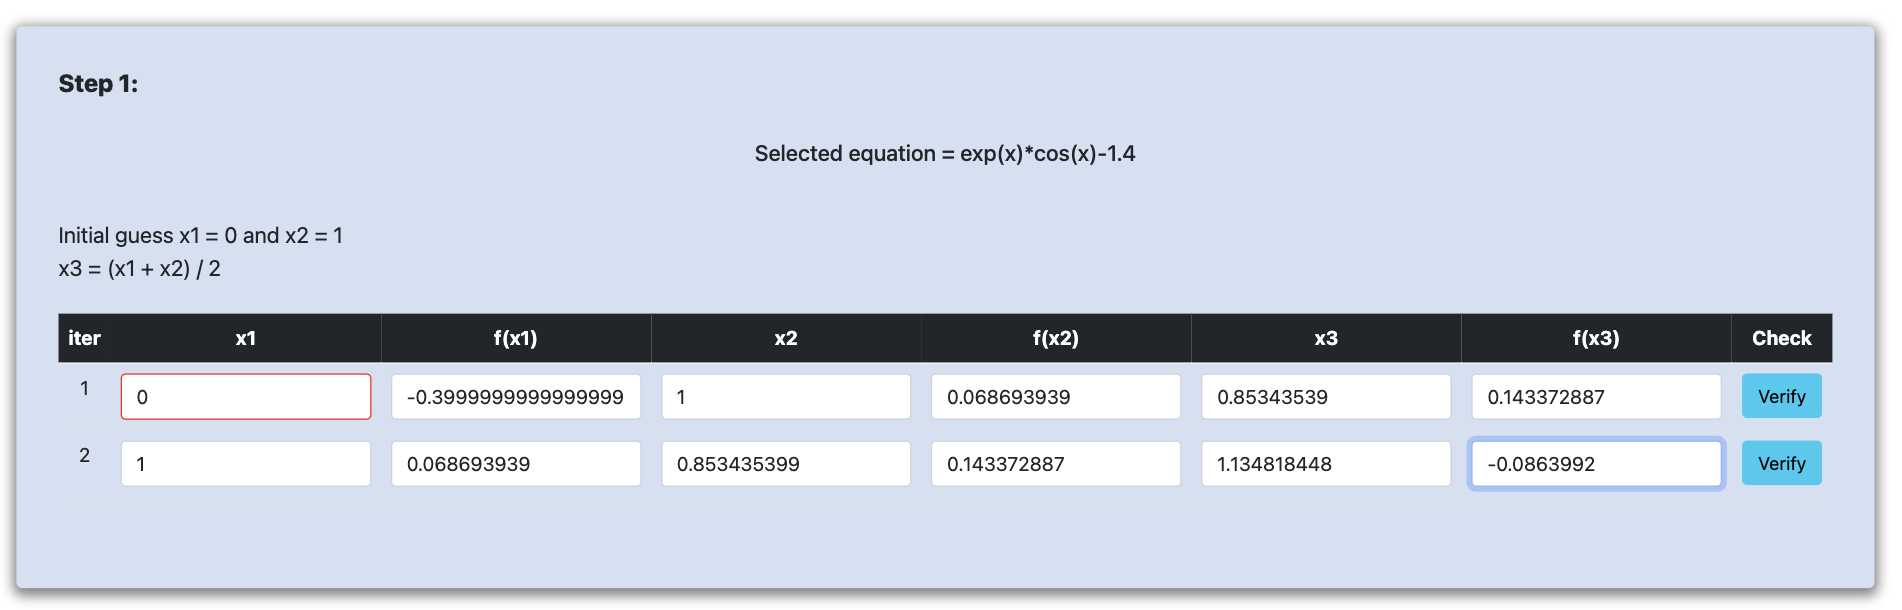This screenshot has height=610, width=1902.
Task: Click the x1 input in iteration 1
Action: 246,397
